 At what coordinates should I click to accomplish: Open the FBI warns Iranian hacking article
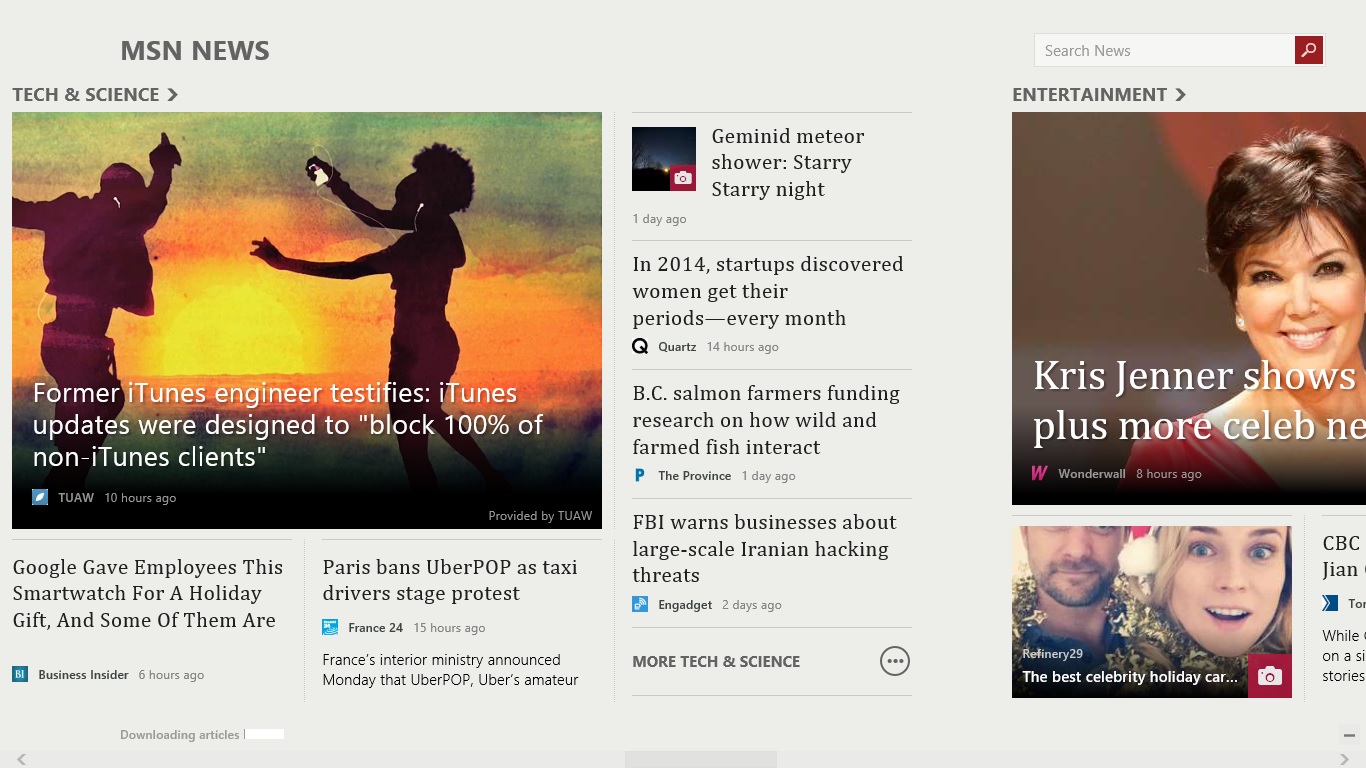pos(764,548)
